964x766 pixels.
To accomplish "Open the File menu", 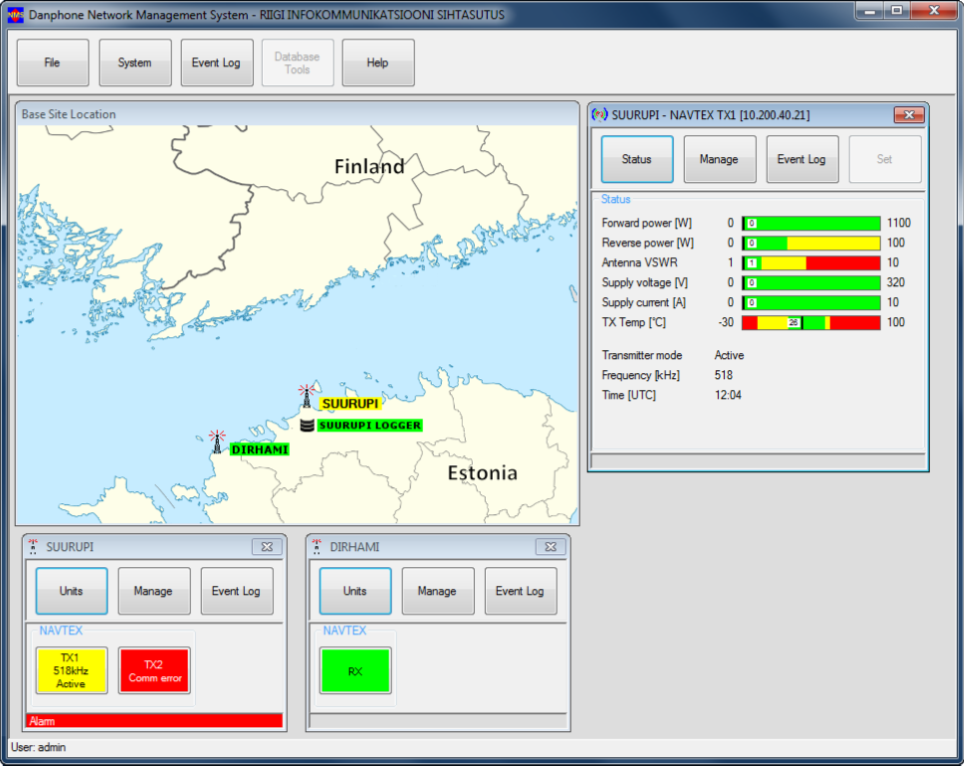I will (52, 63).
